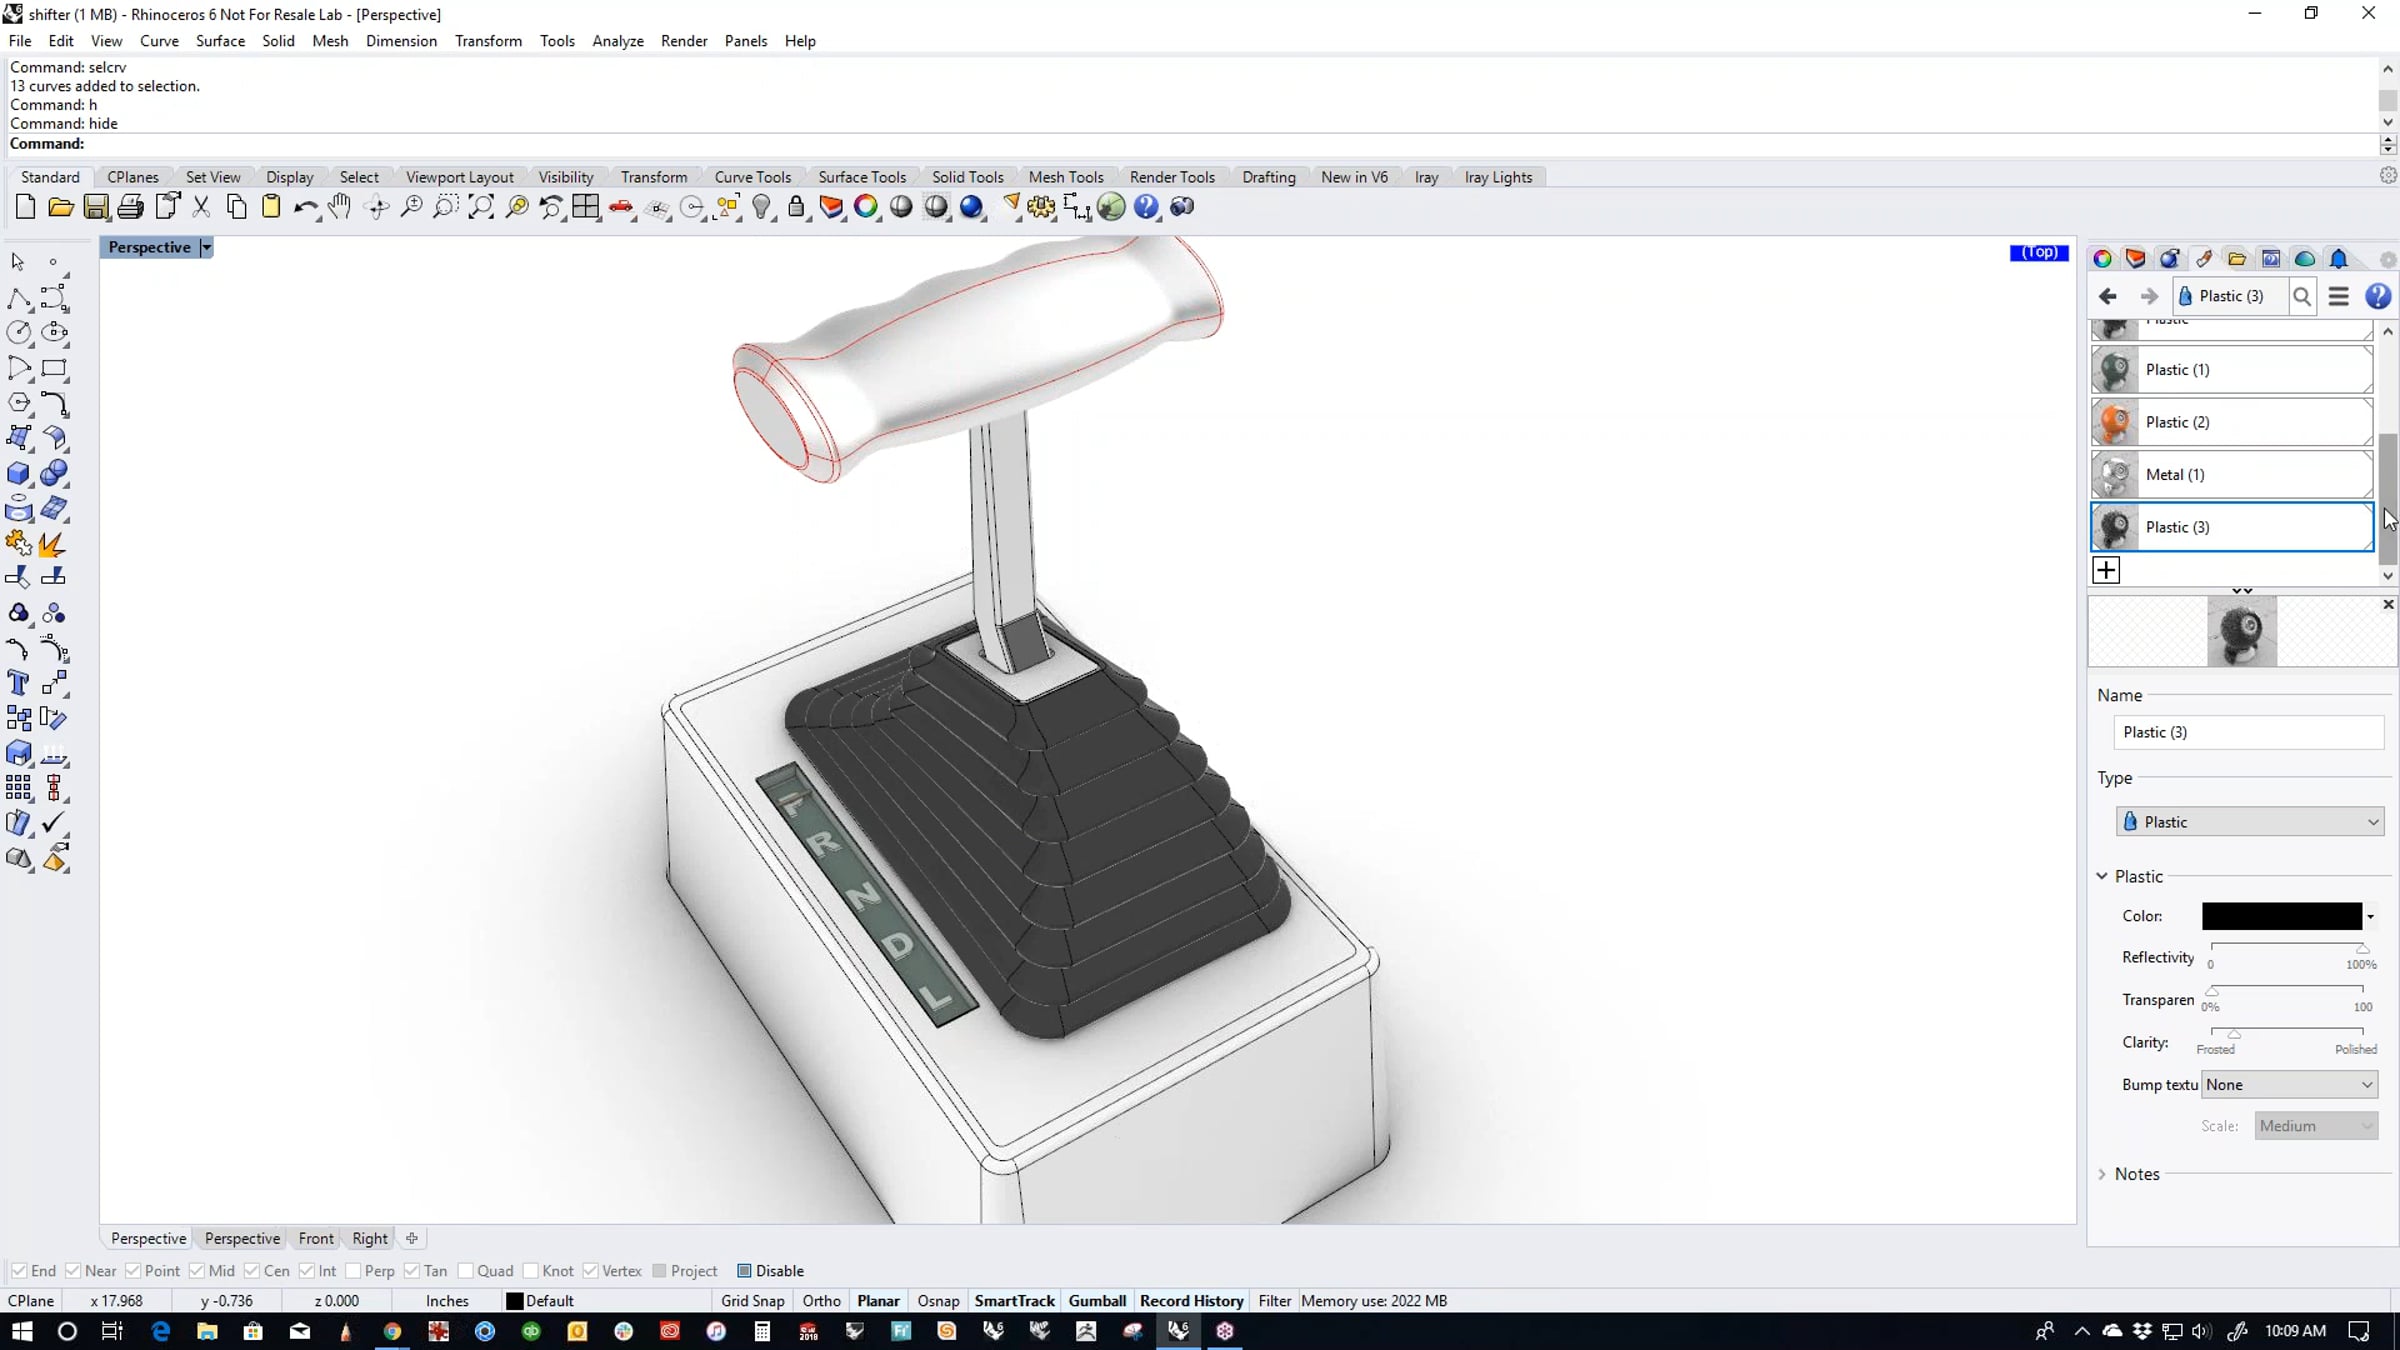Image resolution: width=2400 pixels, height=1350 pixels.
Task: Switch to the Front viewport tab
Action: point(316,1239)
